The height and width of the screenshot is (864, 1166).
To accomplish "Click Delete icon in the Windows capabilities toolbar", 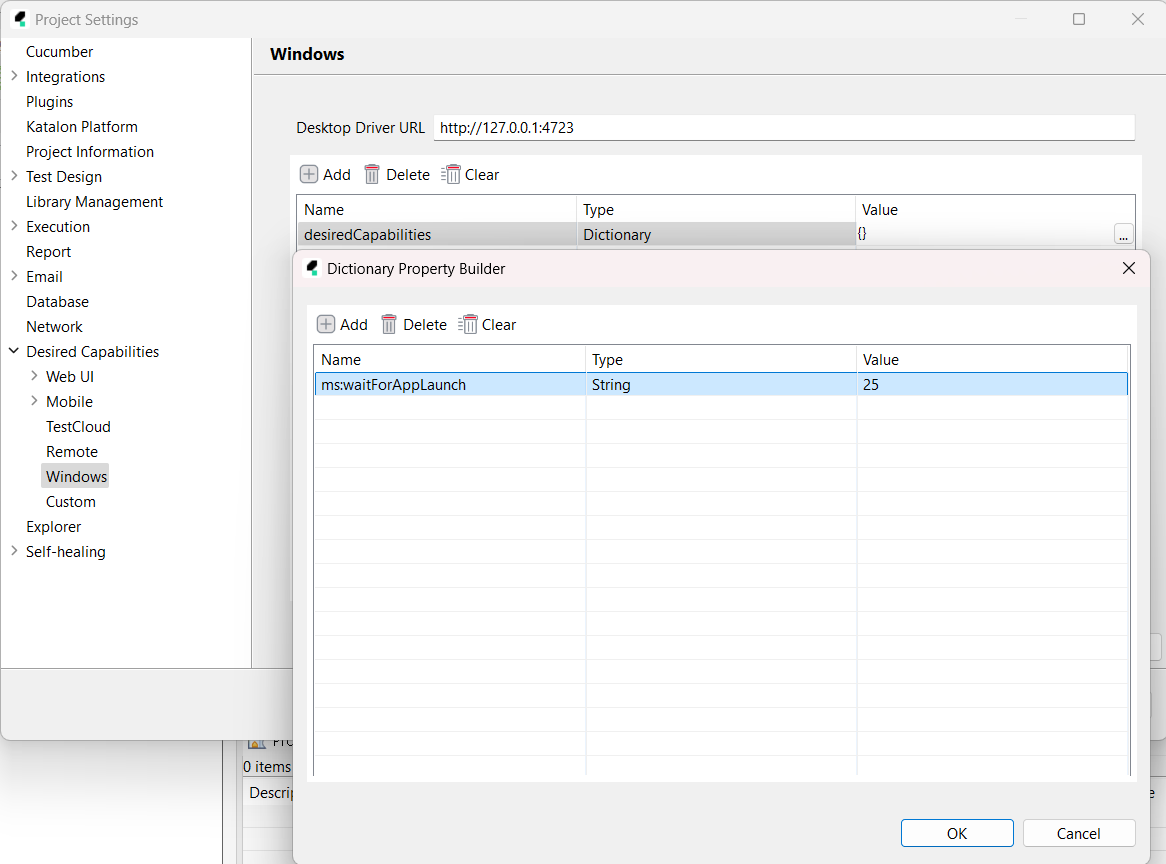I will 372,174.
